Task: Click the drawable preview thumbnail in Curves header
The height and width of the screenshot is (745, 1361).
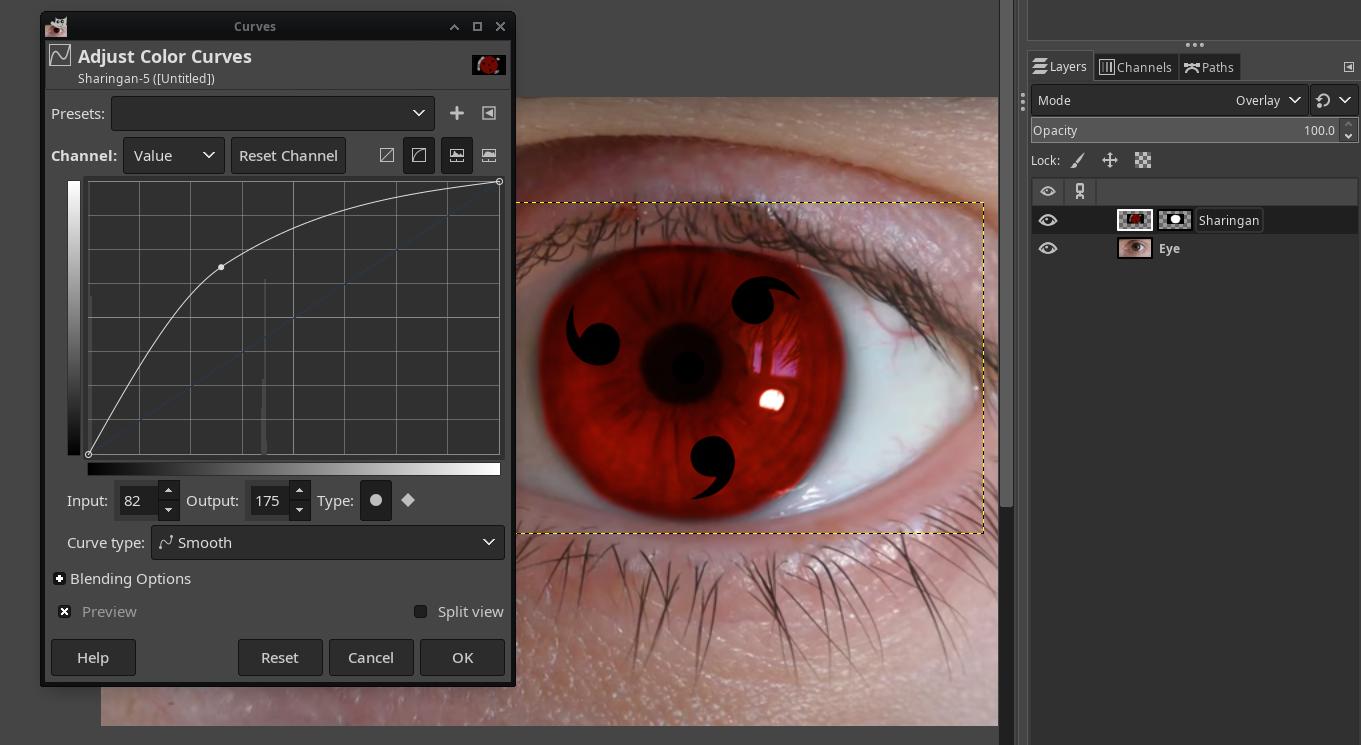Action: point(489,65)
